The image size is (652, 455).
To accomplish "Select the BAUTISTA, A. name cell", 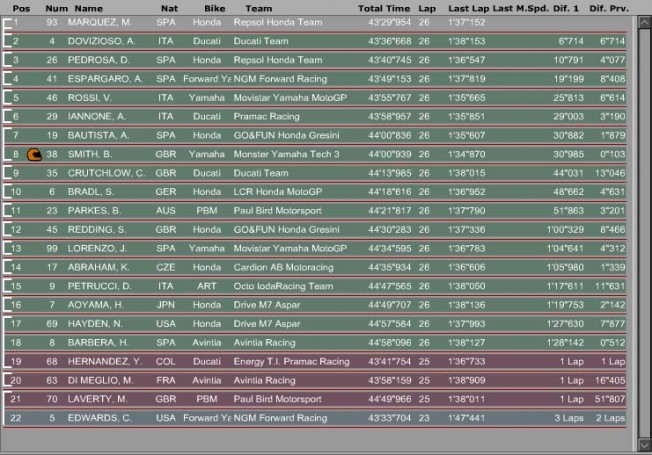I will 99,135.
